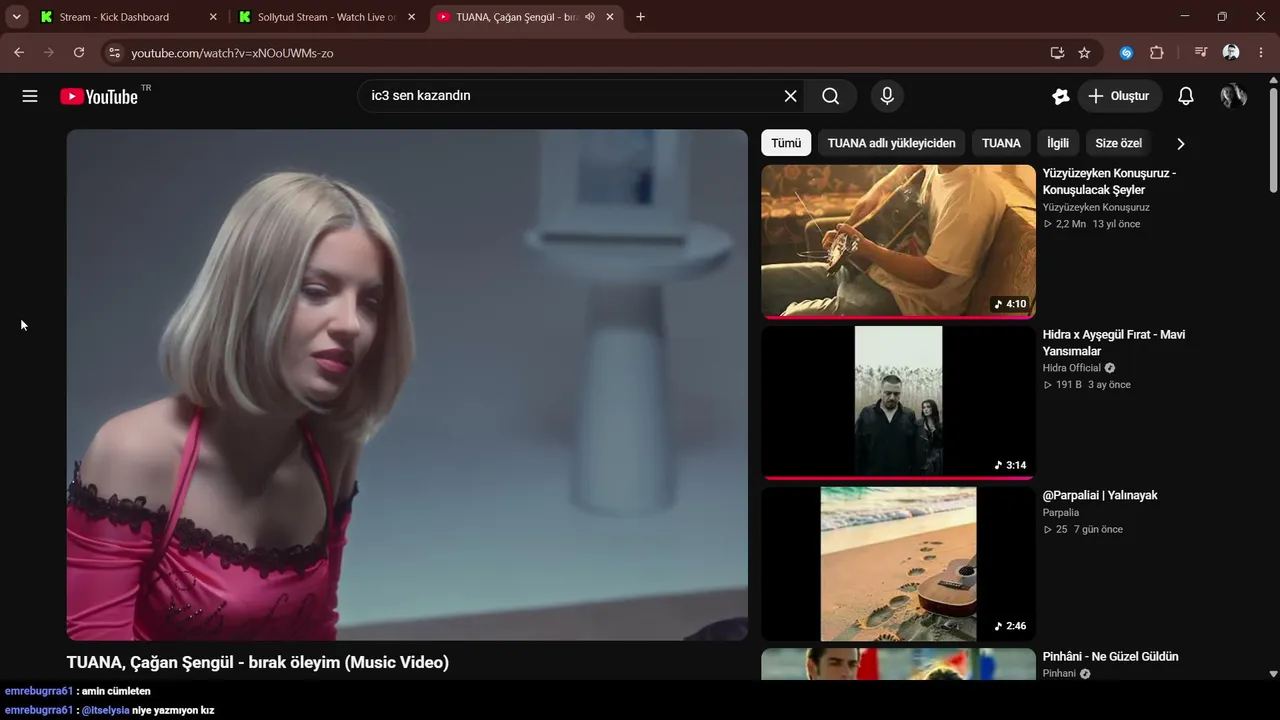Viewport: 1280px width, 720px height.
Task: Go to the YouTube home logo
Action: click(99, 96)
